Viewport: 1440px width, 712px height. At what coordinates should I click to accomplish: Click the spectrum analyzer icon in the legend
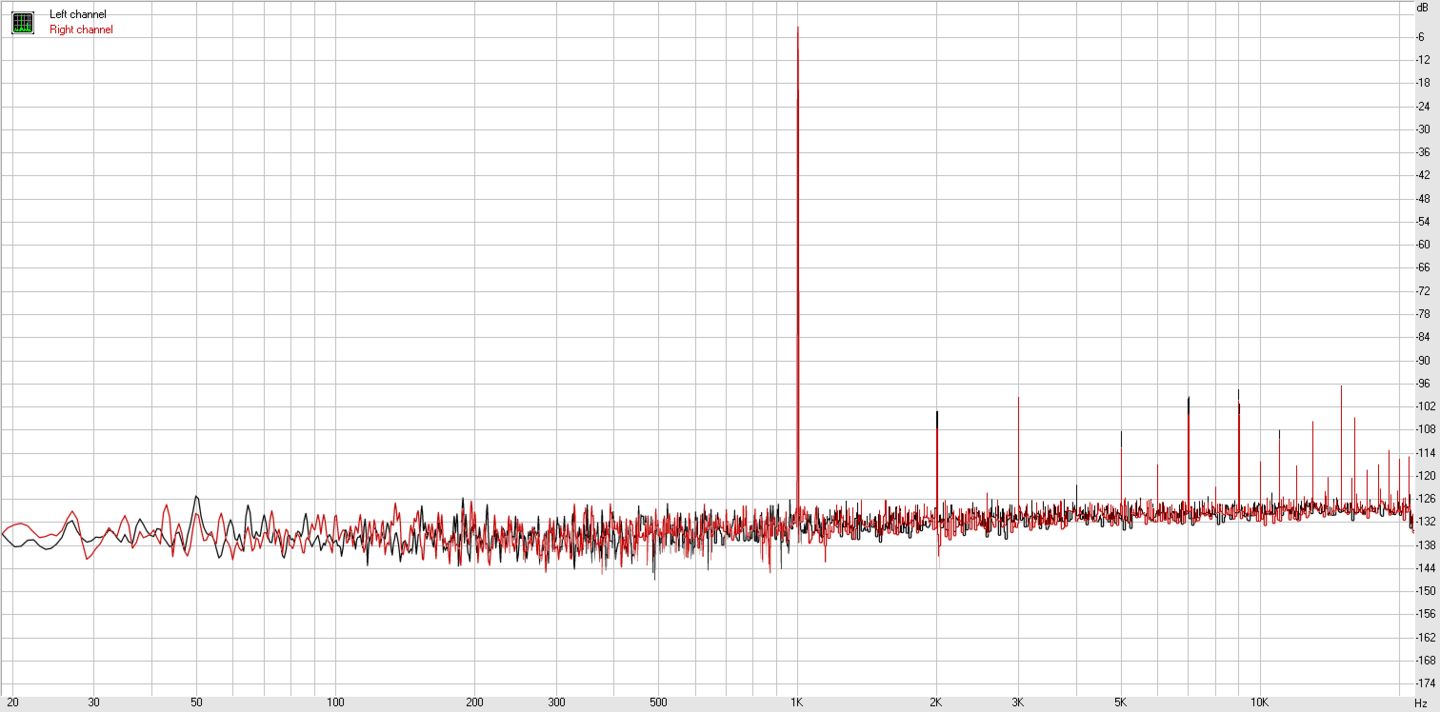tap(22, 22)
